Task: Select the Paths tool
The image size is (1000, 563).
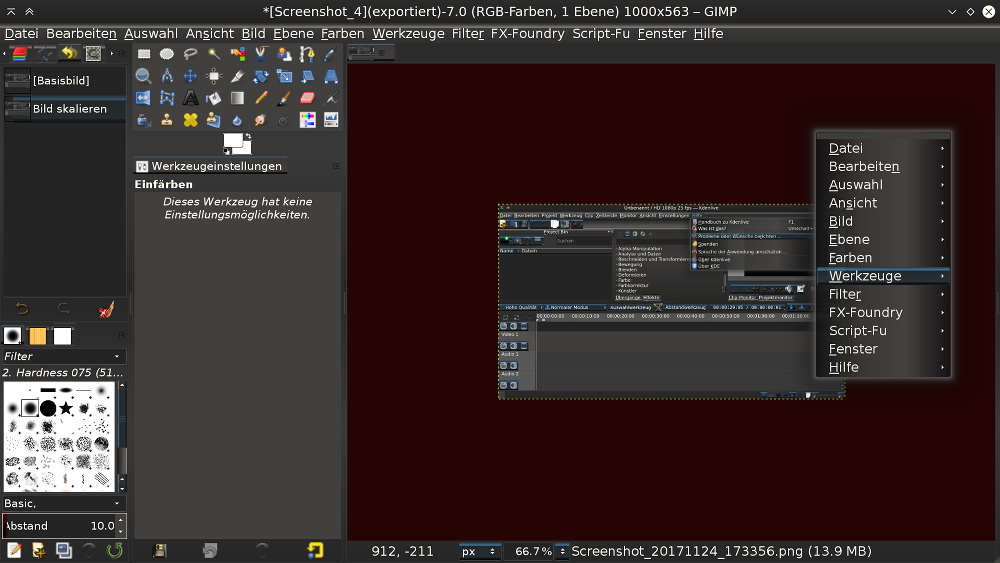Action: click(307, 54)
